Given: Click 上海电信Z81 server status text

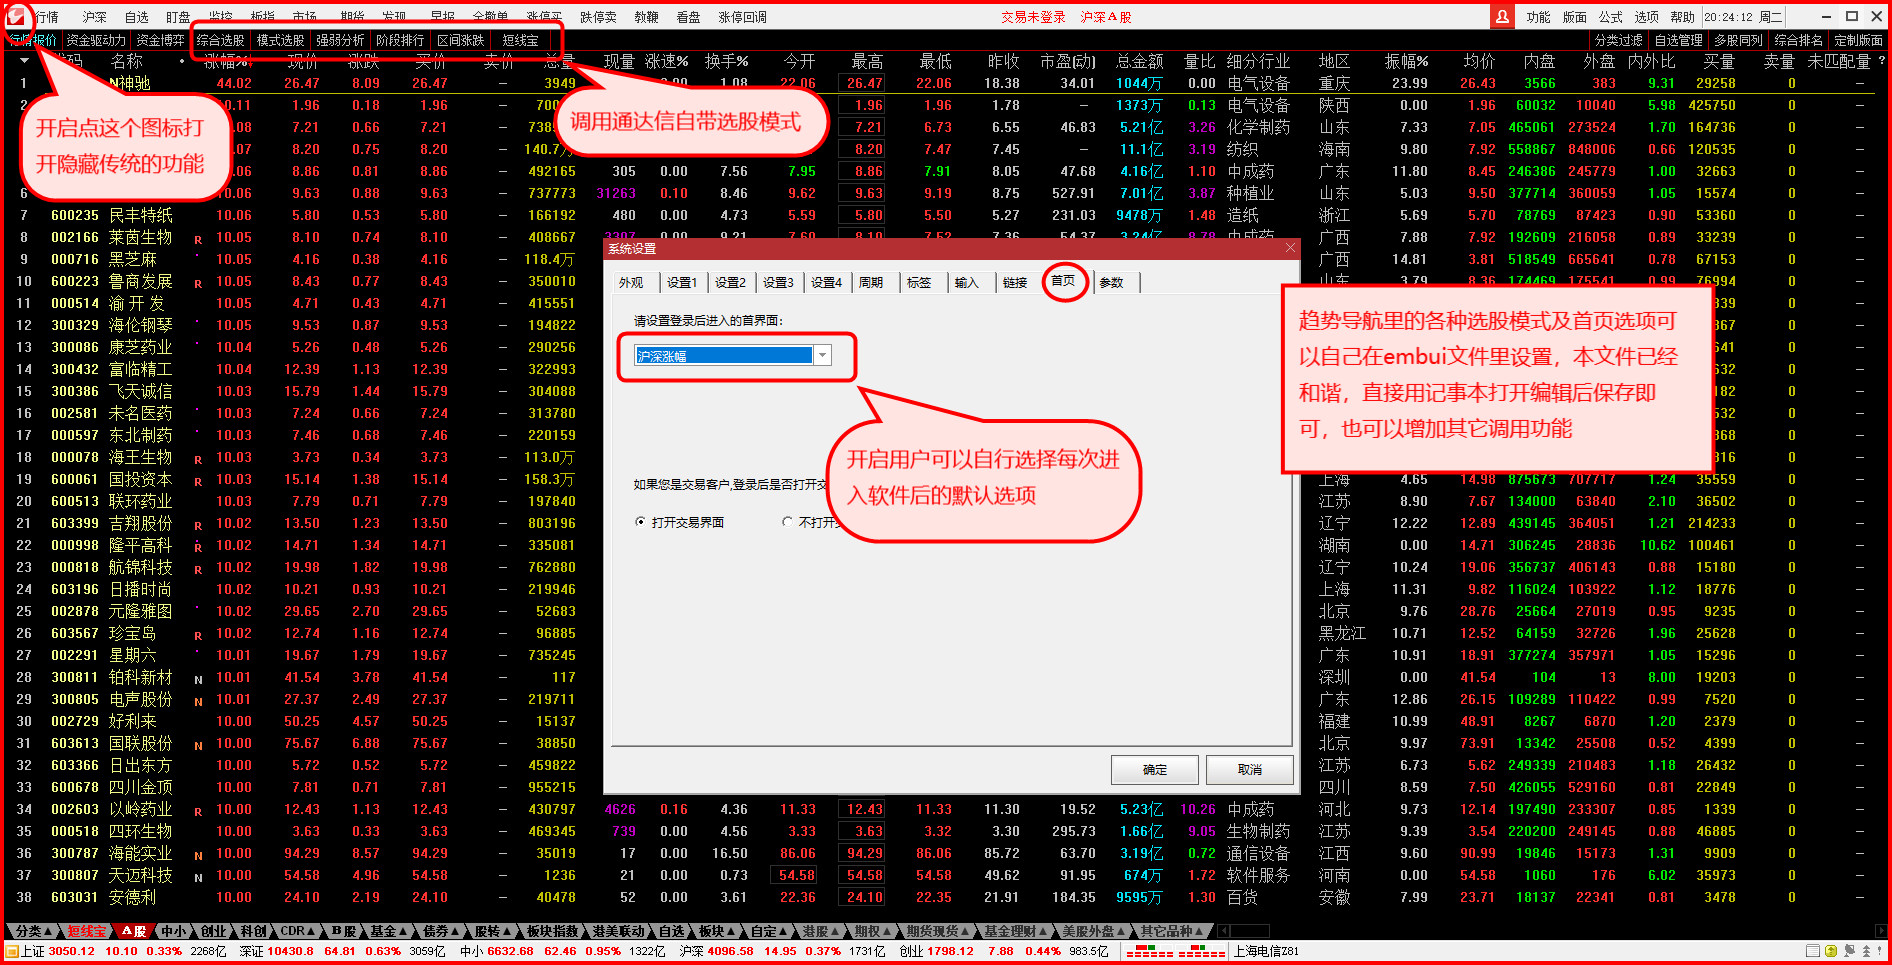Looking at the screenshot, I should pyautogui.click(x=1266, y=951).
